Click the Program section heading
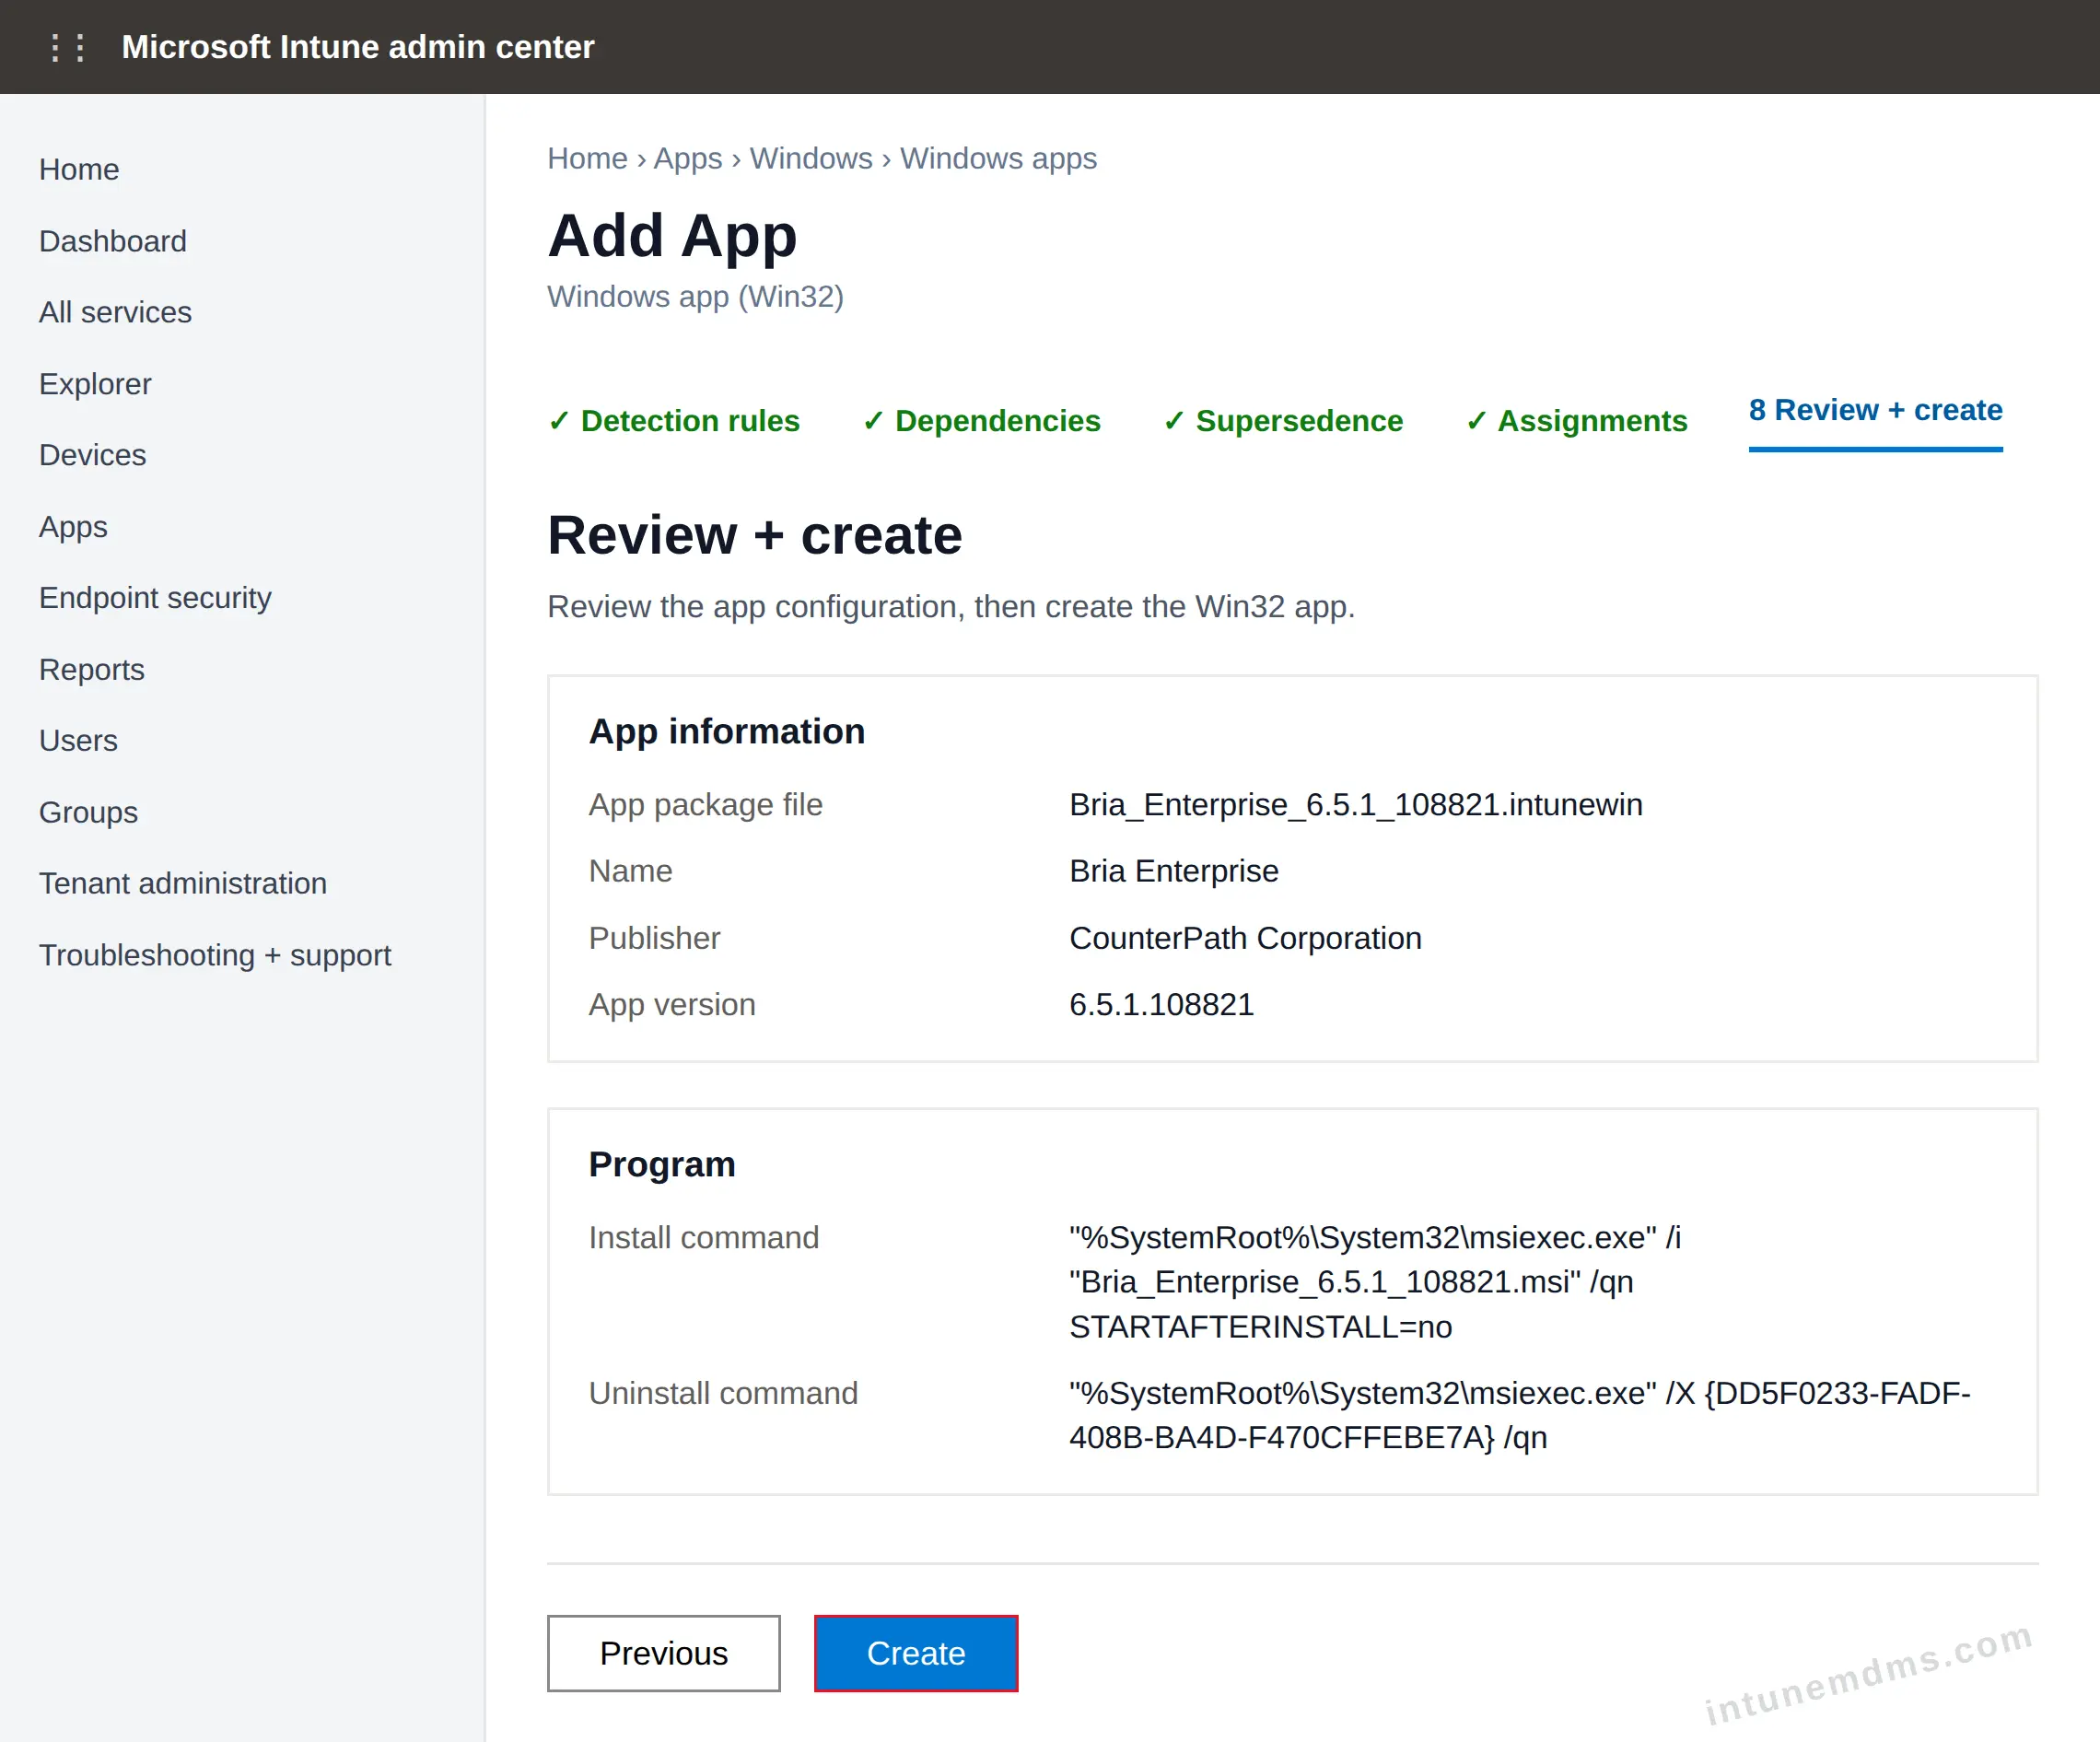The height and width of the screenshot is (1742, 2100). (x=662, y=1164)
